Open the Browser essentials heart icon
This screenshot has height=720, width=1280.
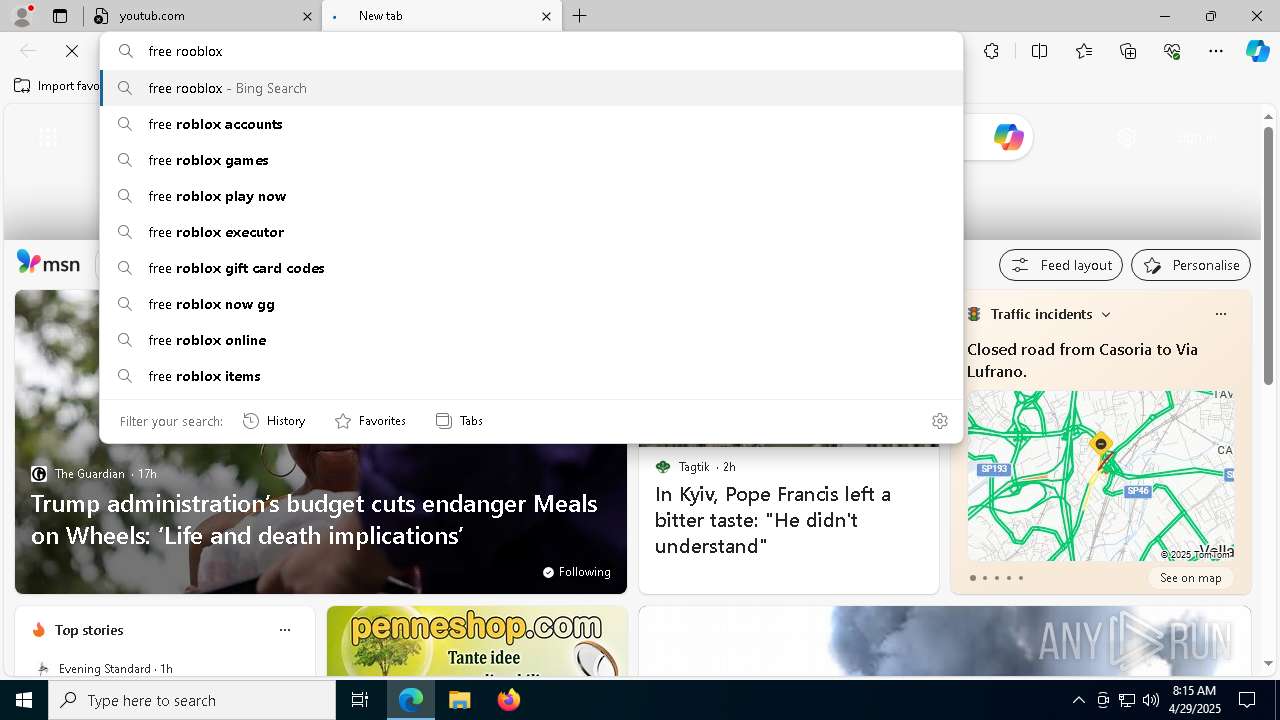[x=1172, y=51]
